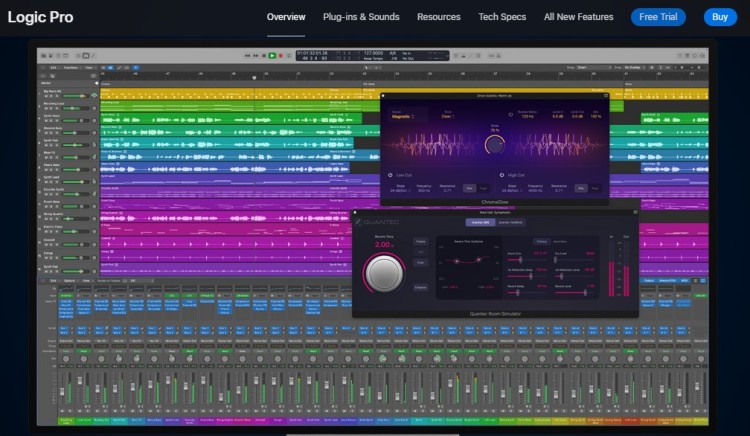View All New Features
Viewport: 750px width, 436px height.
click(579, 17)
